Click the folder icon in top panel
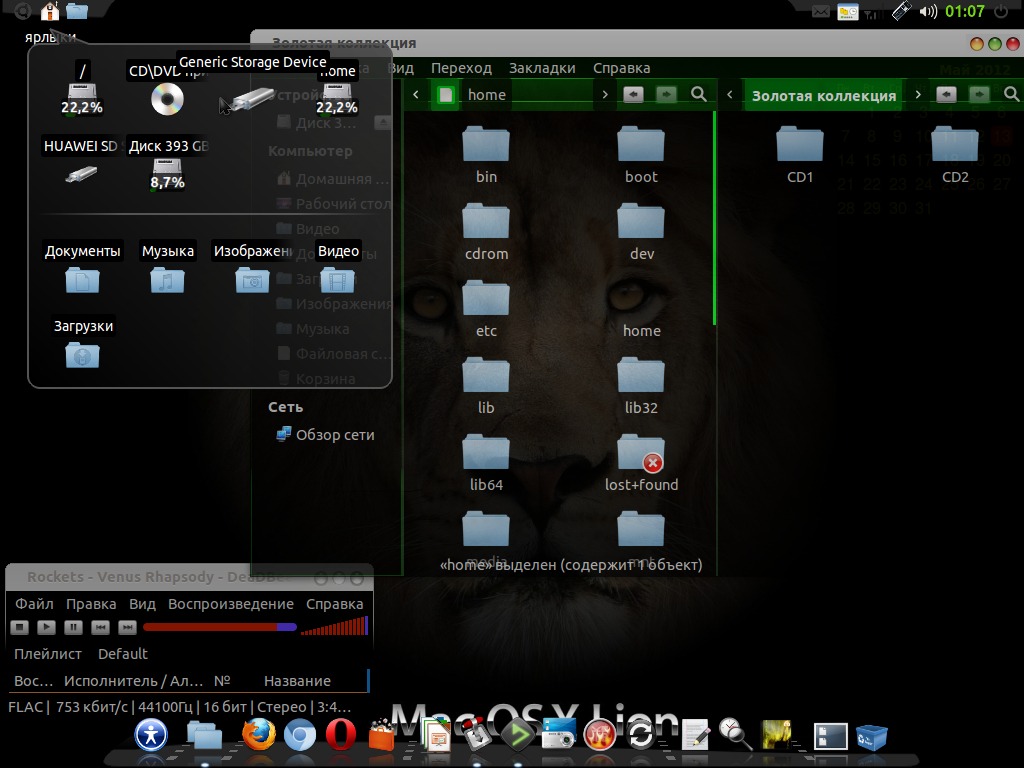Screen dimensions: 1024x768 (x=77, y=11)
